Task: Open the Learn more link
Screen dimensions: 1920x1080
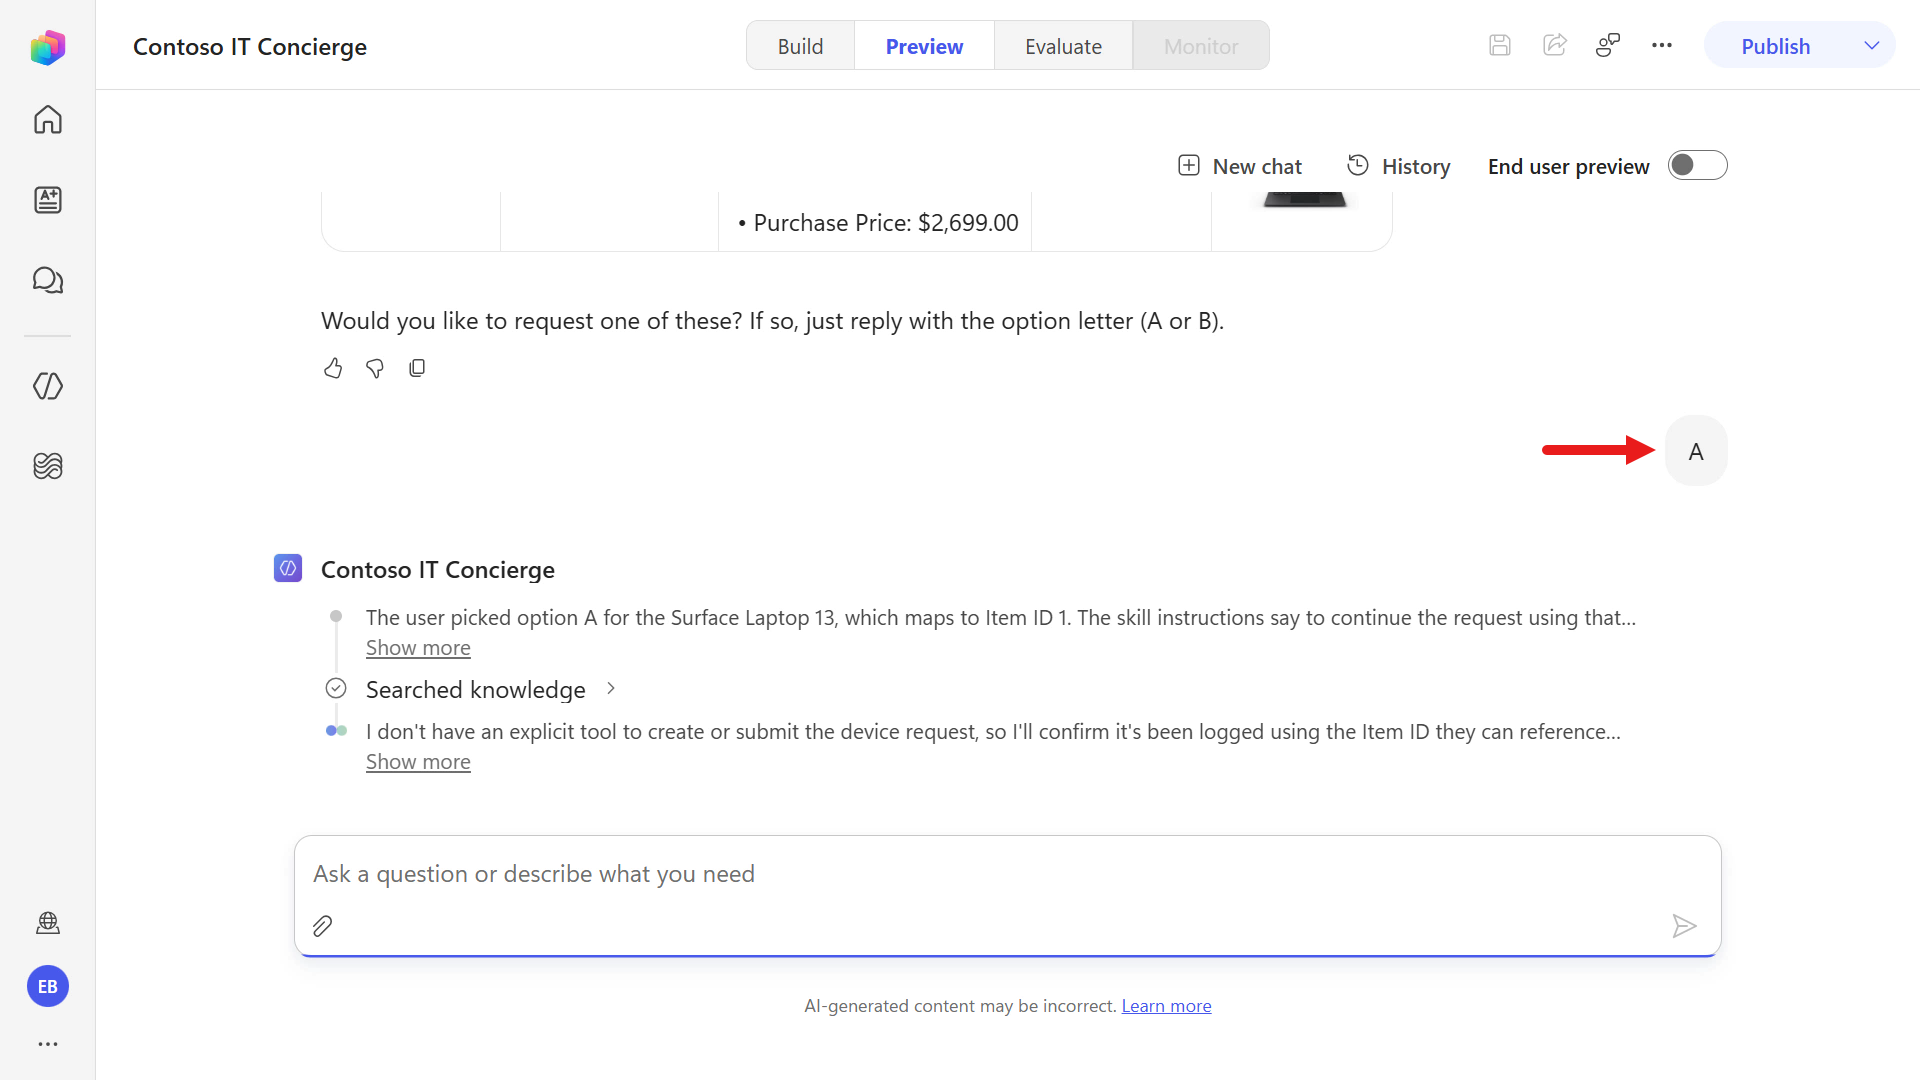Action: pos(1166,1006)
